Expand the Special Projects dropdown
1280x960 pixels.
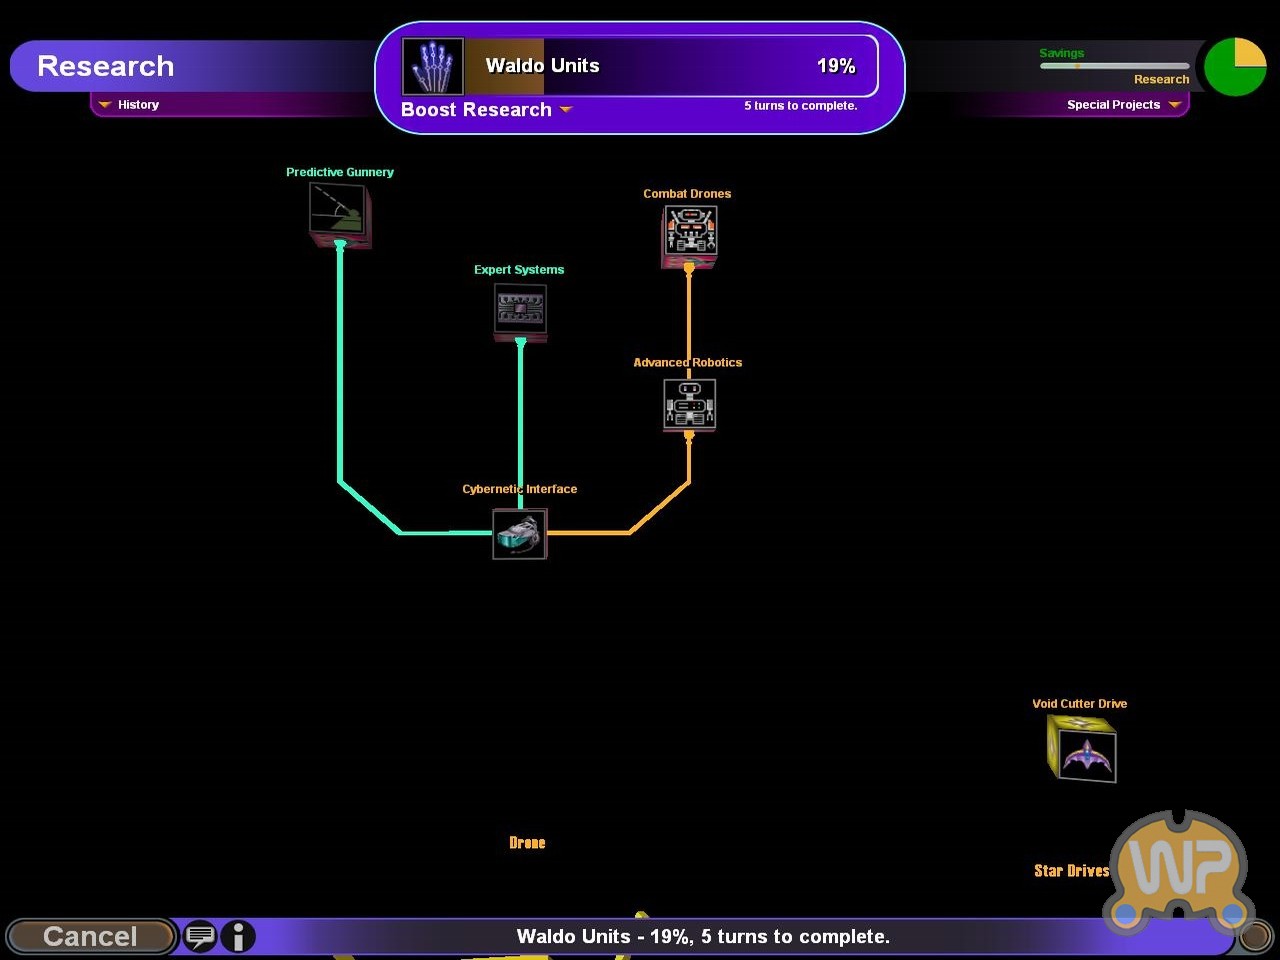coord(1123,105)
